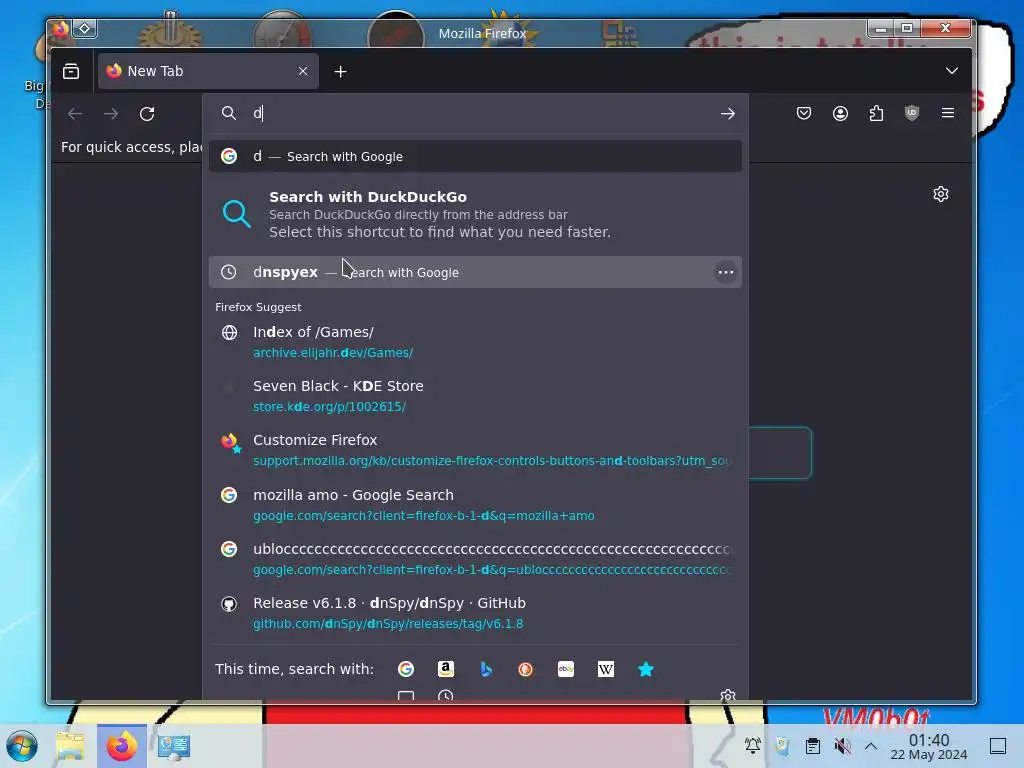
Task: Click the archive.elijahr.dev/Games/ URL
Action: coord(333,353)
